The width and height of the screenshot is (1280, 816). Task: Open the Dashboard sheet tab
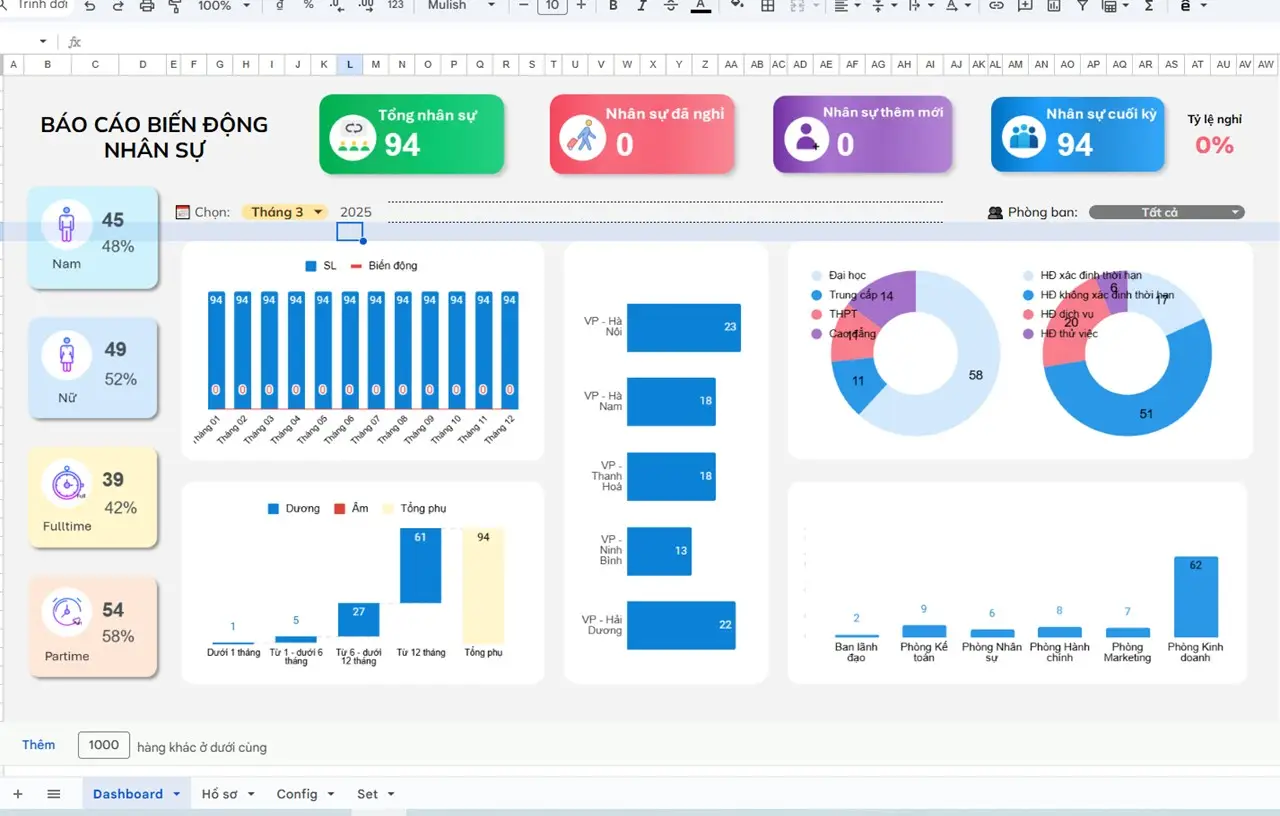[x=135, y=794]
